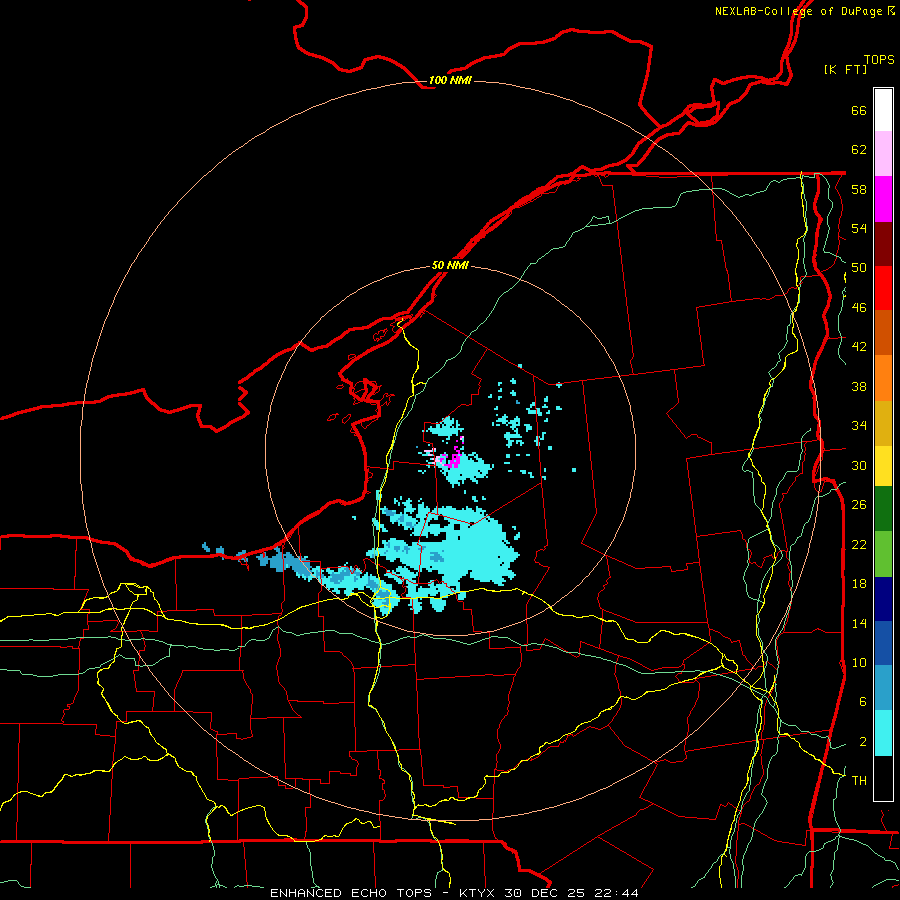Click the legend value 18
Screen dimensions: 900x900
point(859,584)
